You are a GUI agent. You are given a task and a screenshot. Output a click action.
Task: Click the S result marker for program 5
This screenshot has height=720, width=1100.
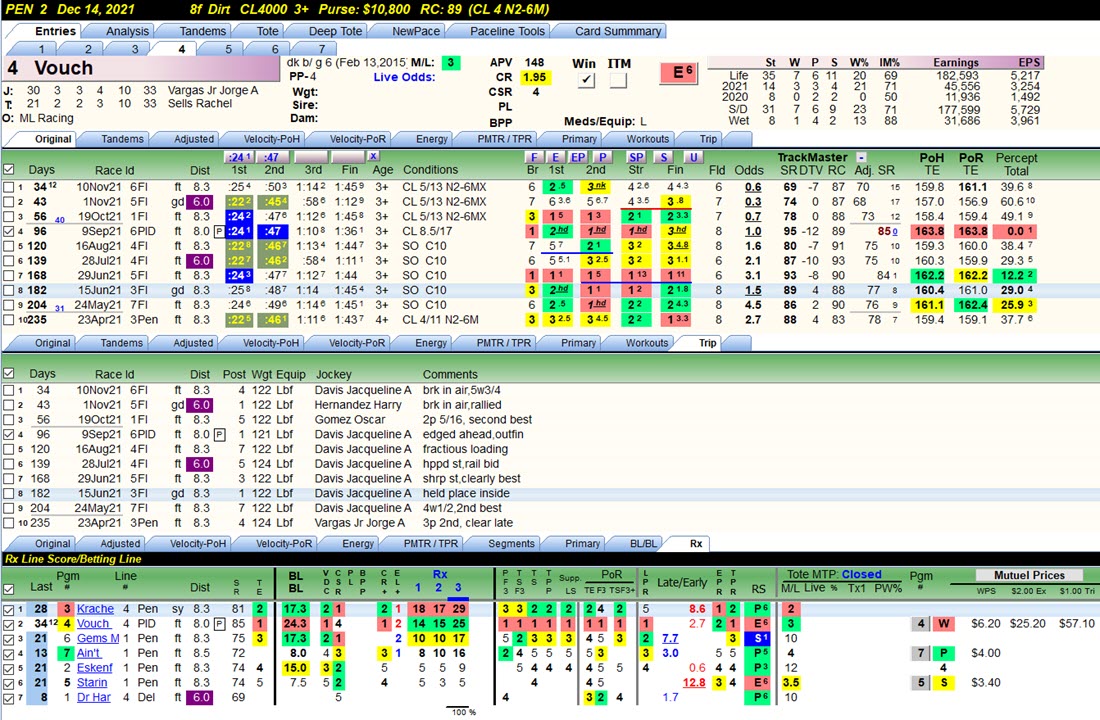click(x=944, y=682)
